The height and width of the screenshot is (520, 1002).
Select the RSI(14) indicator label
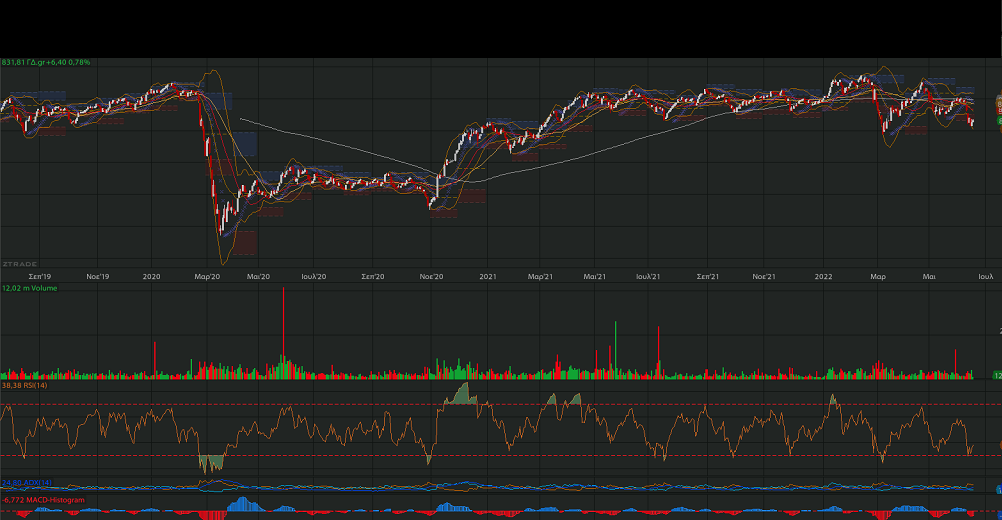click(x=25, y=385)
